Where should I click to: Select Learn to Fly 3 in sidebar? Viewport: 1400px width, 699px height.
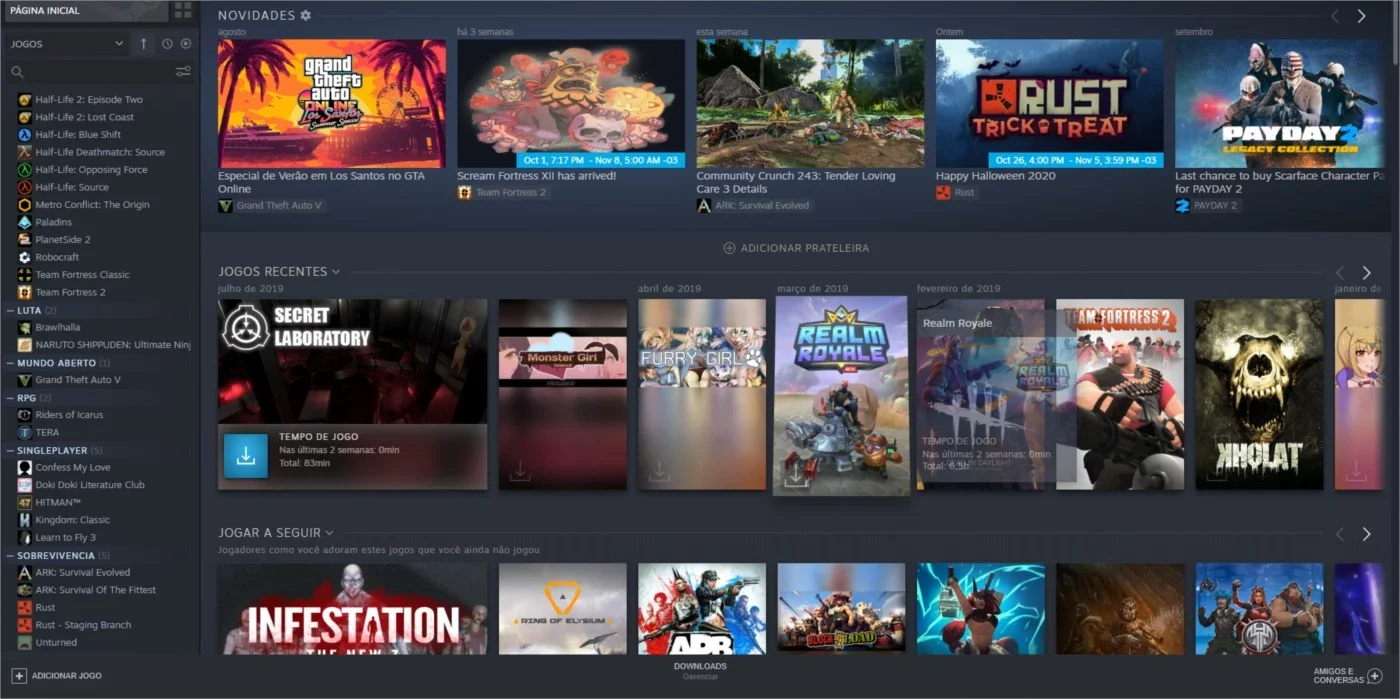pyautogui.click(x=66, y=537)
